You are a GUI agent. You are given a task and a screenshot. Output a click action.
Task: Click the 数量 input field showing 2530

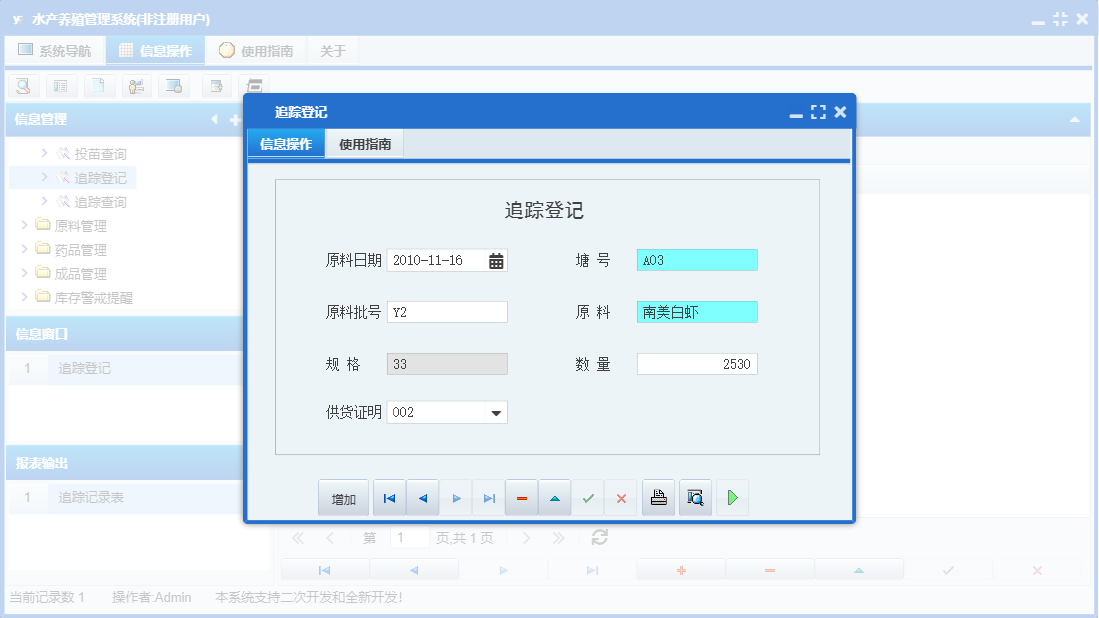(x=697, y=363)
